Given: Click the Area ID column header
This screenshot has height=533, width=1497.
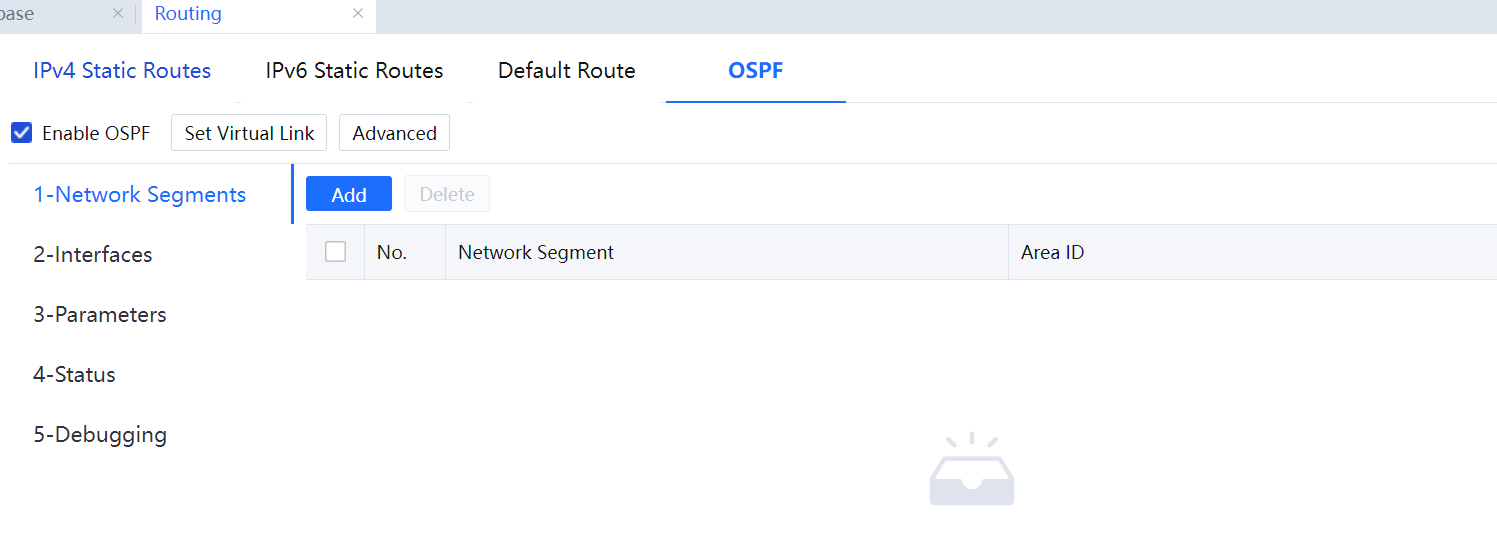Looking at the screenshot, I should click(x=1052, y=253).
